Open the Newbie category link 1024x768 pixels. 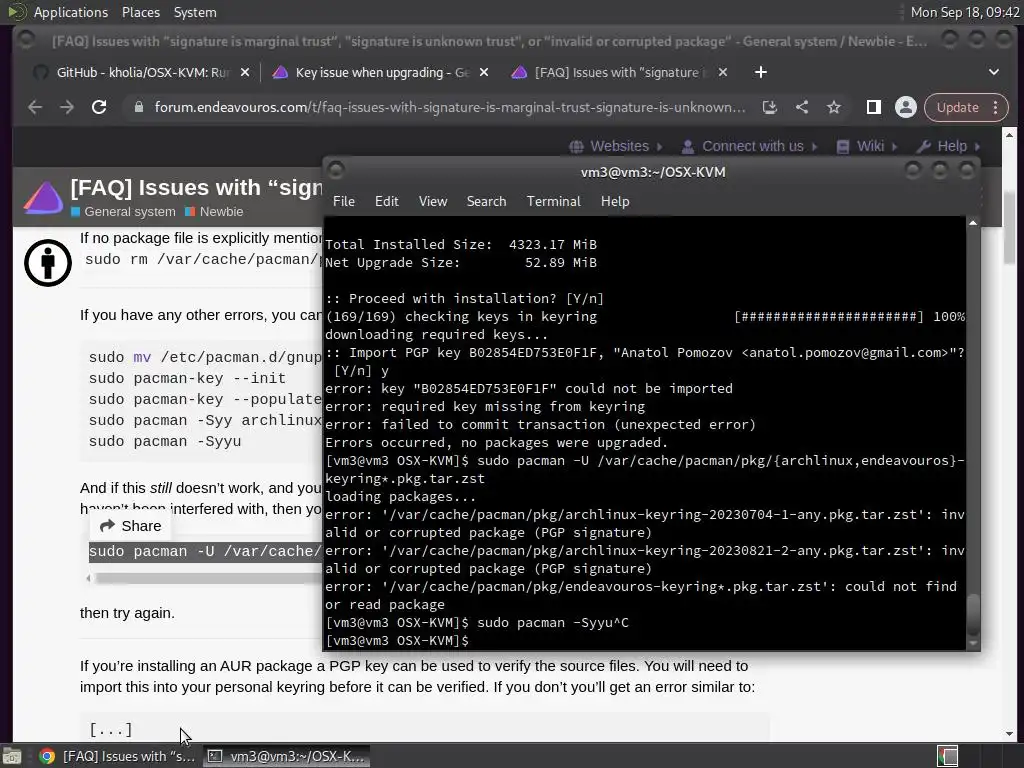click(x=214, y=212)
